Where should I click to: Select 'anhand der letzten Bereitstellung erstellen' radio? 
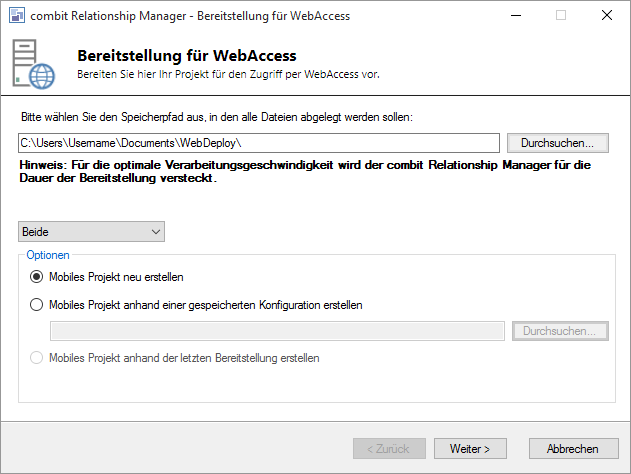[x=38, y=358]
